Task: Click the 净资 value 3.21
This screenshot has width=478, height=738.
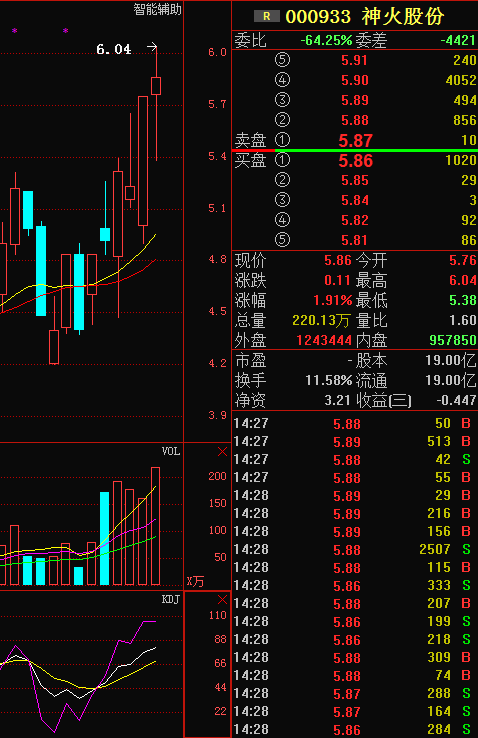Action: [337, 401]
